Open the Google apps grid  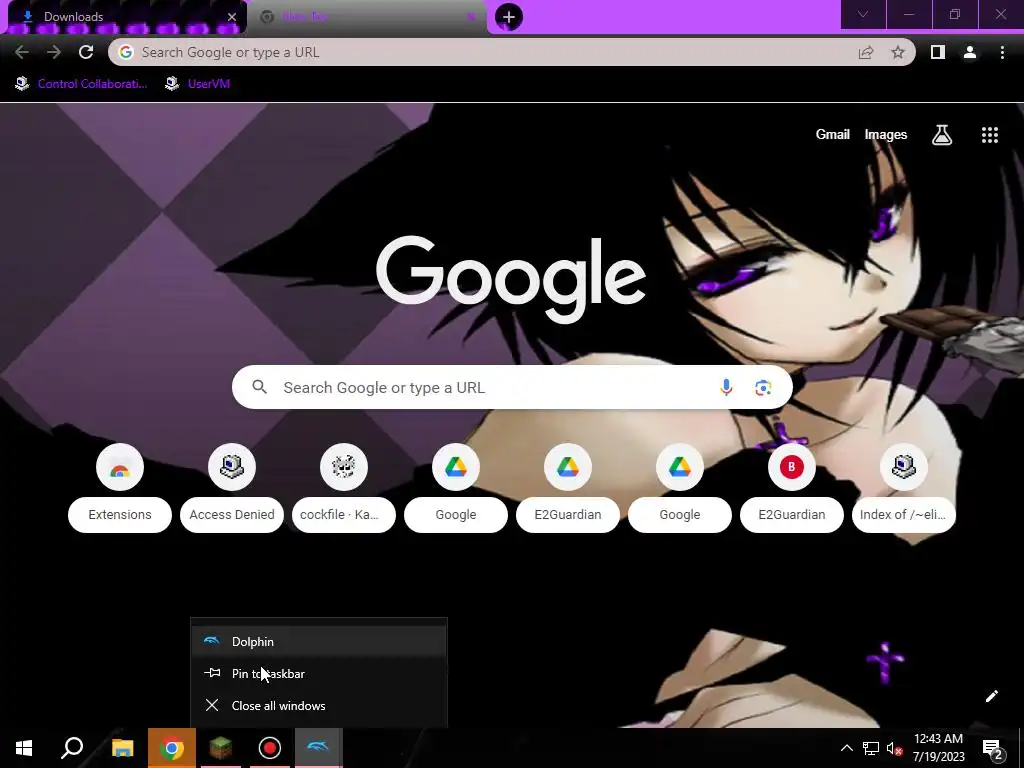(x=989, y=135)
